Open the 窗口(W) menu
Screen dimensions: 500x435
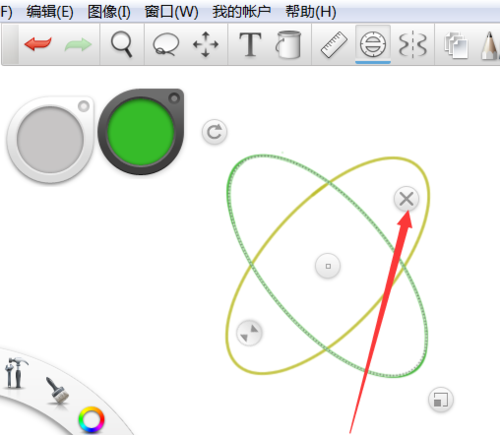tap(171, 12)
